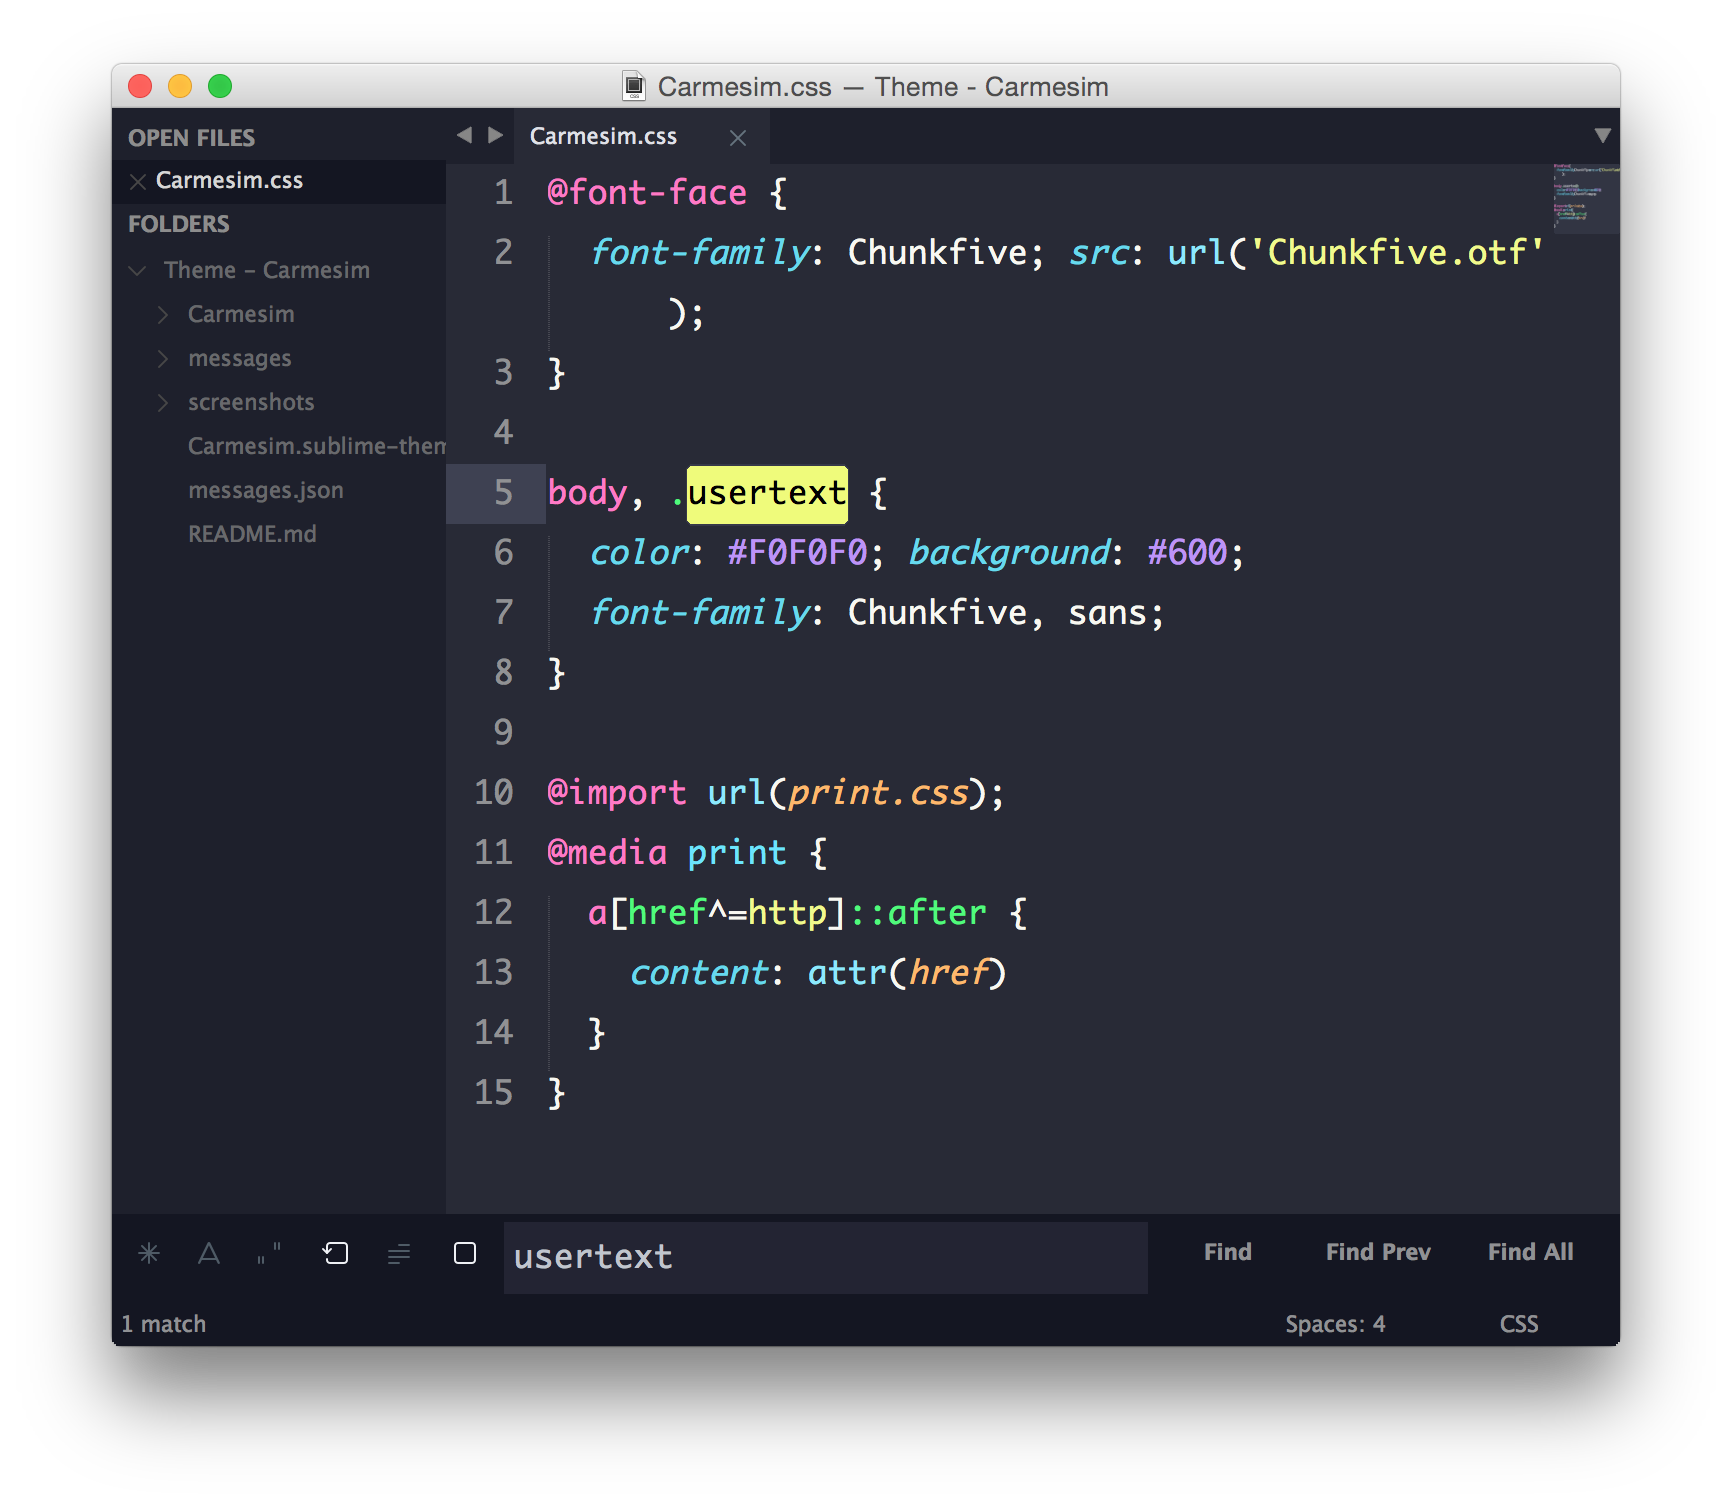Click line number 10 in gutter

click(x=493, y=793)
